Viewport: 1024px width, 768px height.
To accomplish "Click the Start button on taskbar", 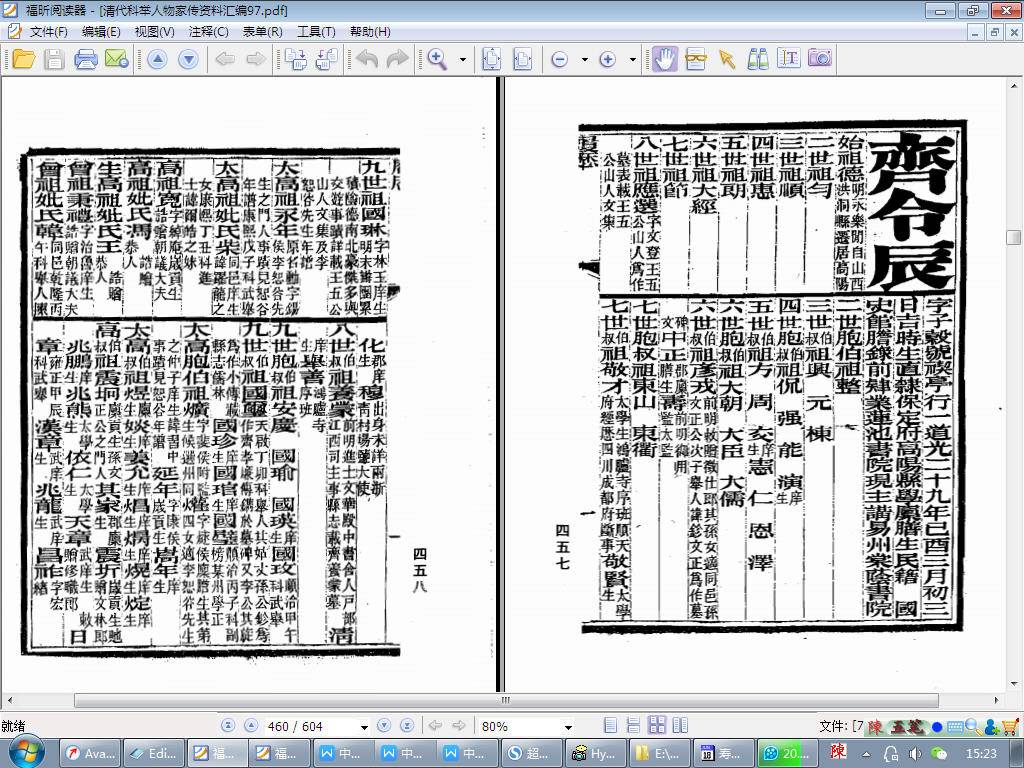I will (x=26, y=752).
